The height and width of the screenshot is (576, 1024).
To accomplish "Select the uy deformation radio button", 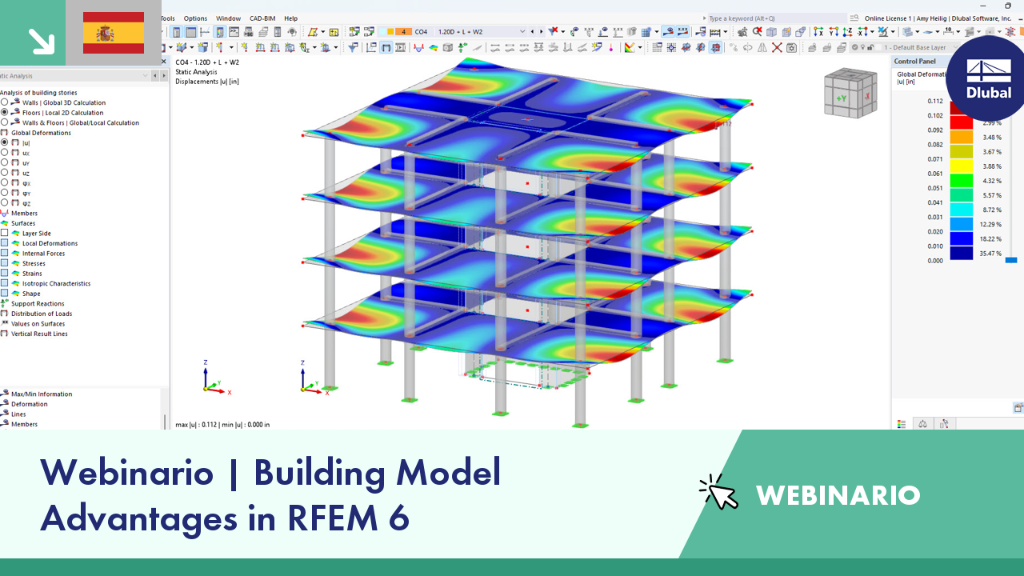I will tap(5, 163).
